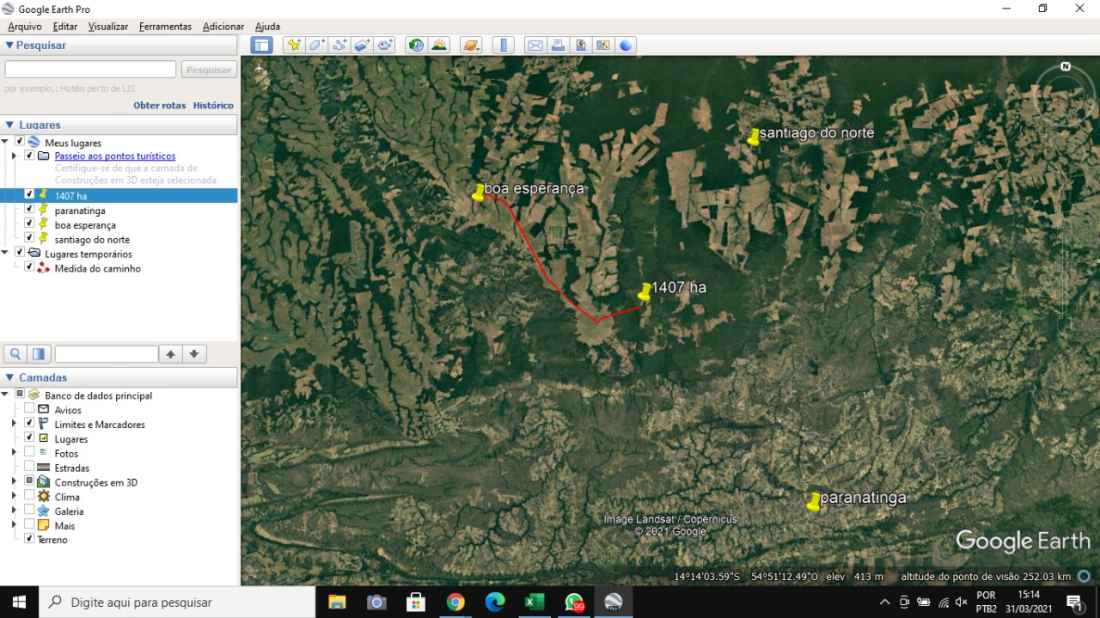Viewport: 1100px width, 618px height.
Task: Toggle Medida do caminho checkbox
Action: [x=29, y=267]
